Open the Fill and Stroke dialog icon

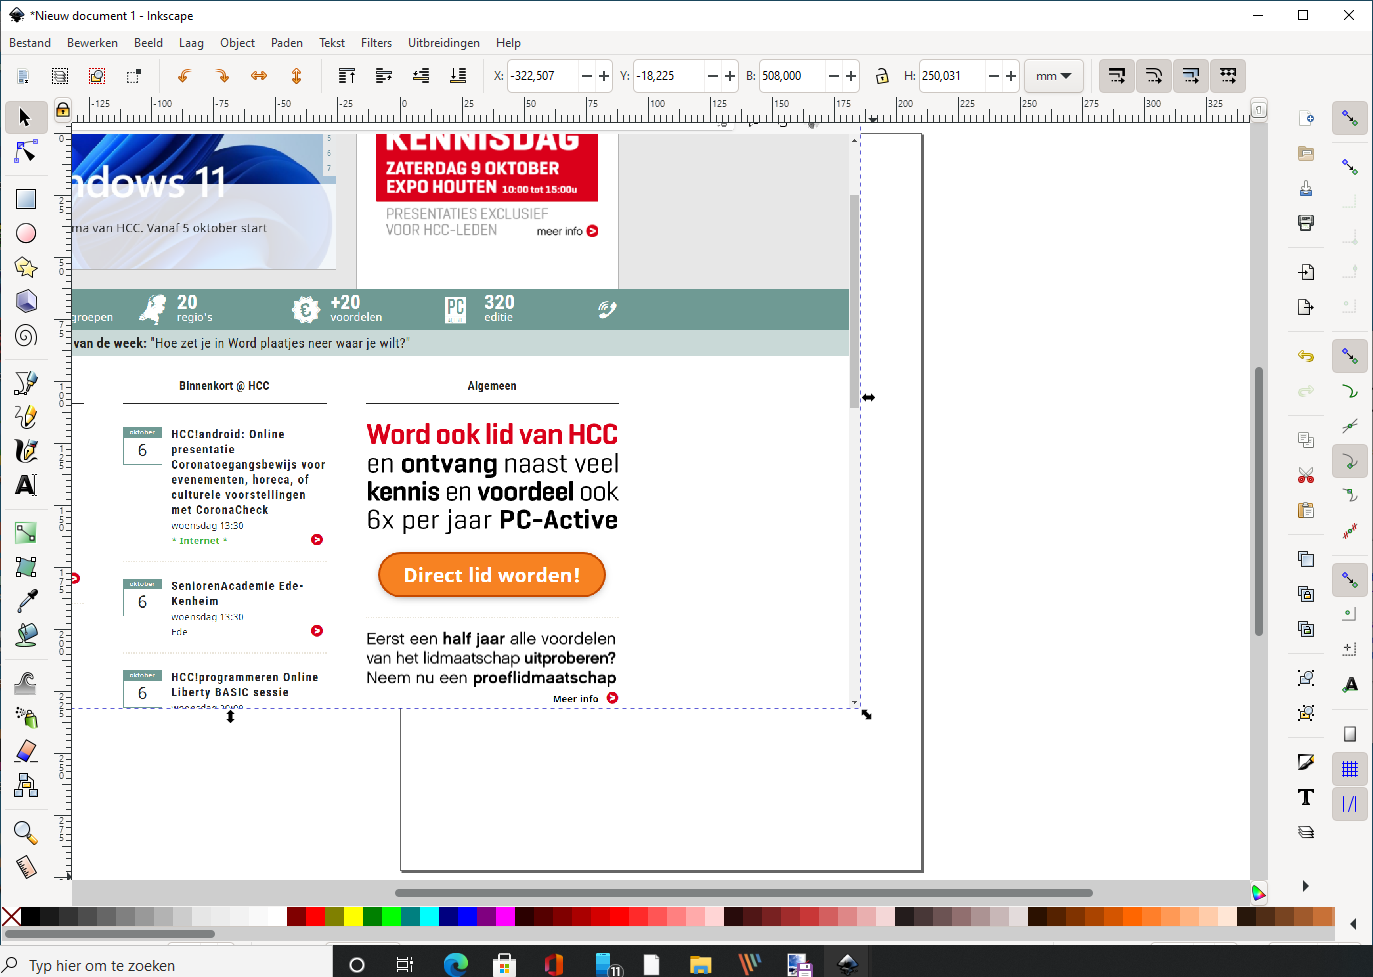[x=1306, y=762]
